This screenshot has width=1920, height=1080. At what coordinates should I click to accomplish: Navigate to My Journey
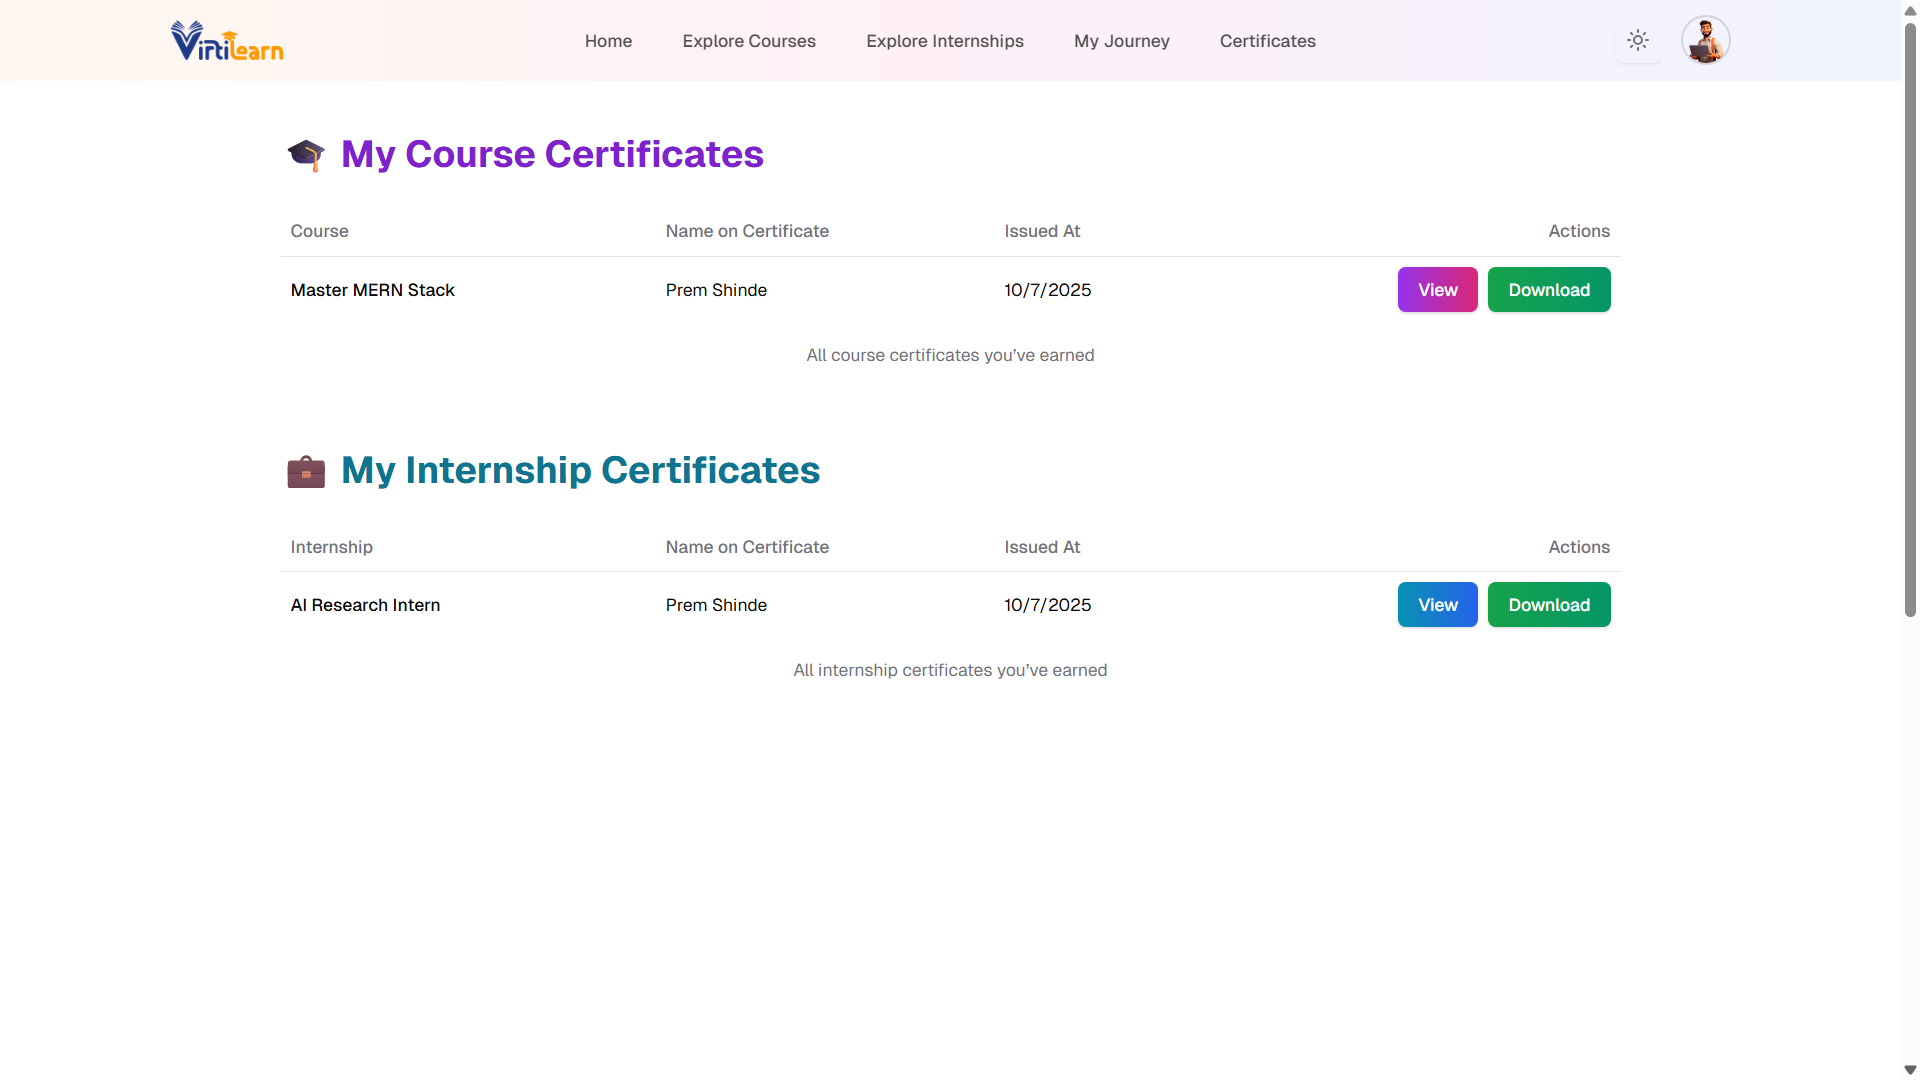1122,41
